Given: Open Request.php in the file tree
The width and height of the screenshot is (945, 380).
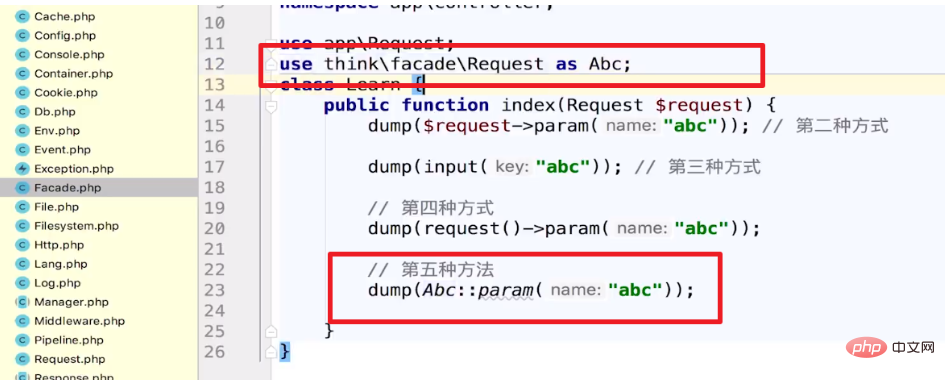Looking at the screenshot, I should pos(69,359).
